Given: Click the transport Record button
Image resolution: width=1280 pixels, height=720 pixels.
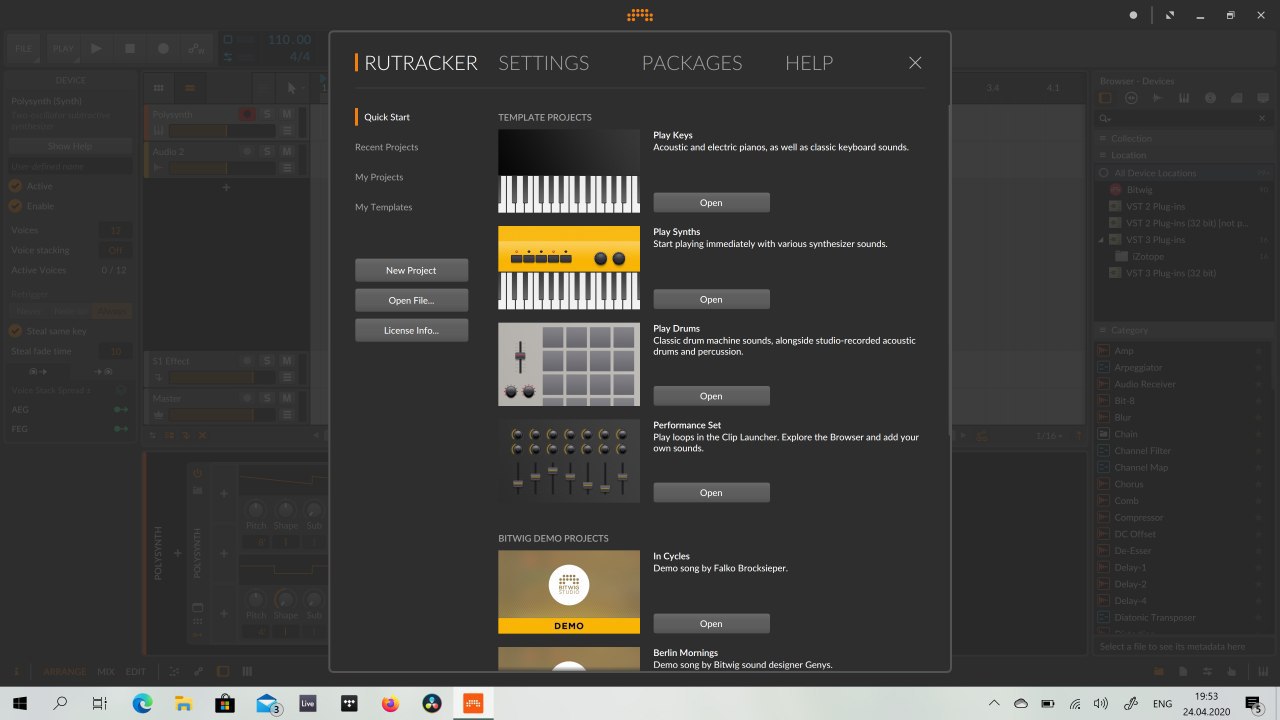Looking at the screenshot, I should 163,48.
